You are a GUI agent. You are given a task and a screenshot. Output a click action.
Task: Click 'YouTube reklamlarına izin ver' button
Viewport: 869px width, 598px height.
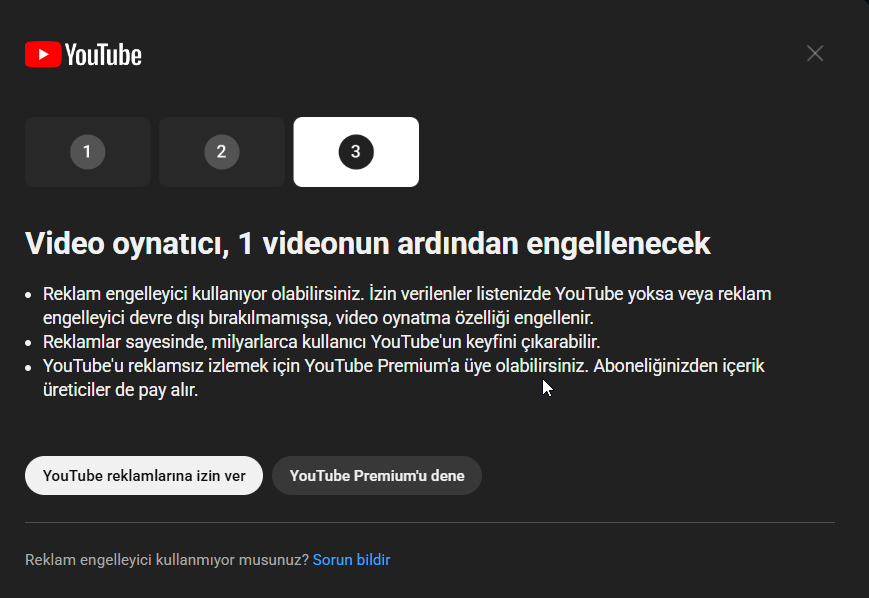click(x=144, y=476)
